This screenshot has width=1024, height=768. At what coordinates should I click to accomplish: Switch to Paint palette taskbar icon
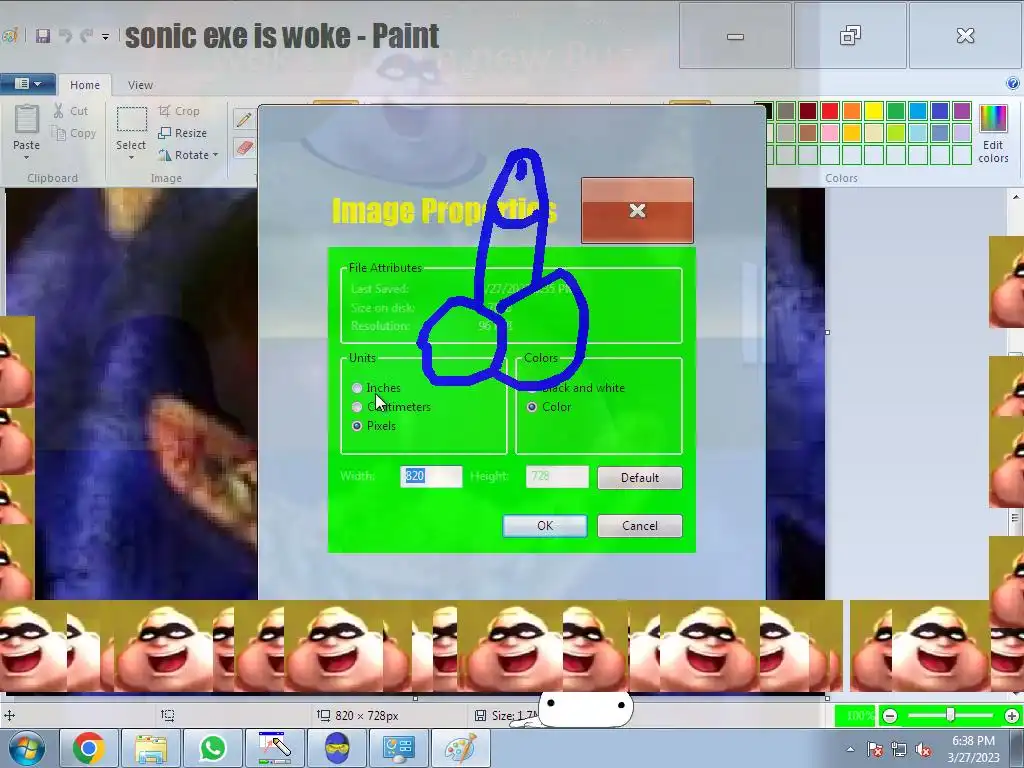[461, 748]
